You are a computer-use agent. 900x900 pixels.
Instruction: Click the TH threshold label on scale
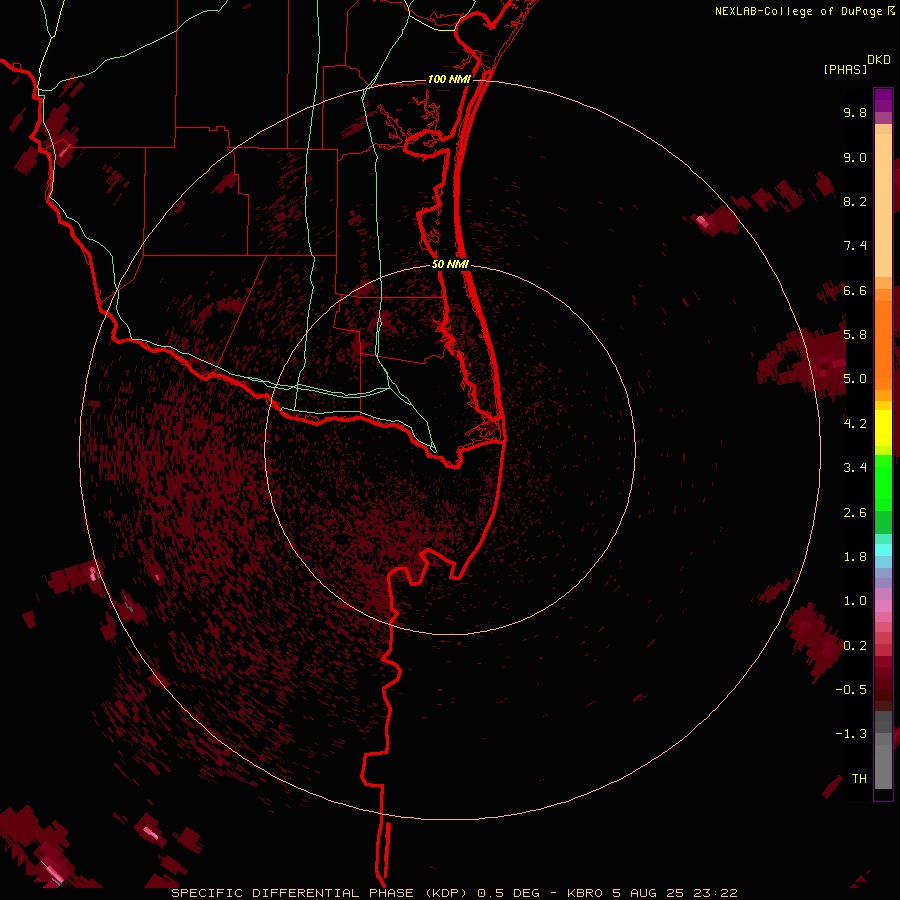859,779
